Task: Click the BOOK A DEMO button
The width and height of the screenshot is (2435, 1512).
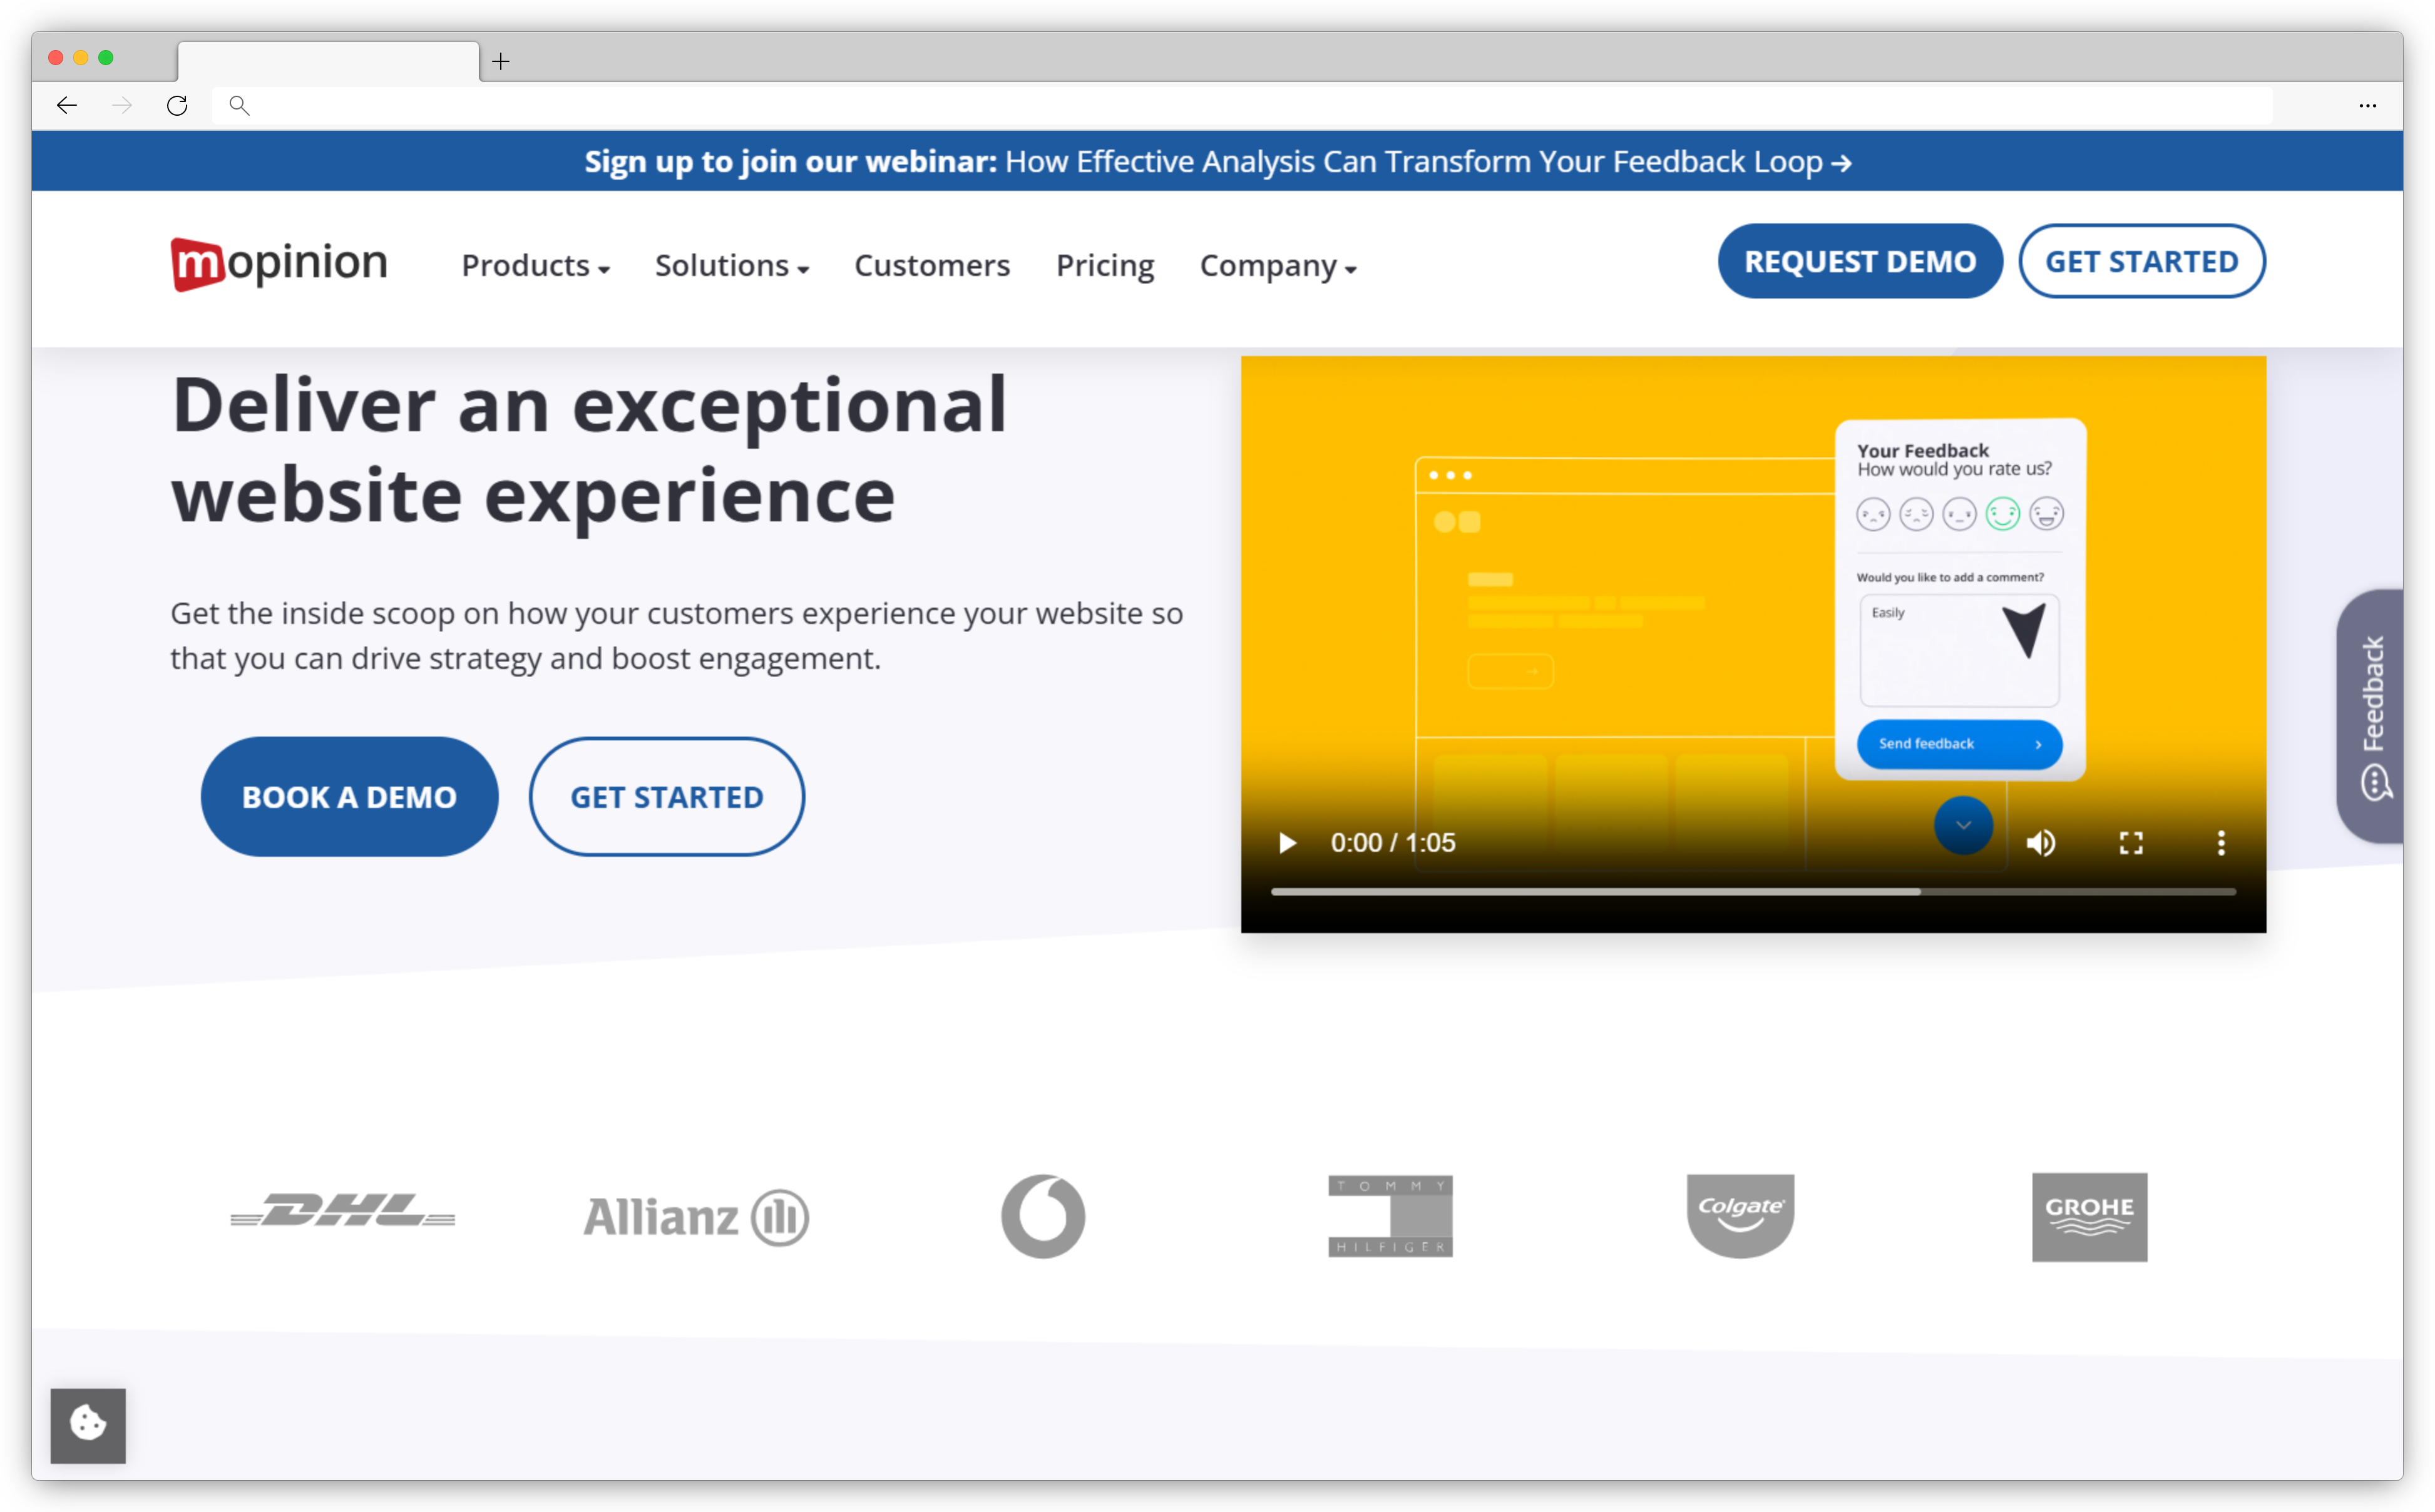Action: pos(349,796)
